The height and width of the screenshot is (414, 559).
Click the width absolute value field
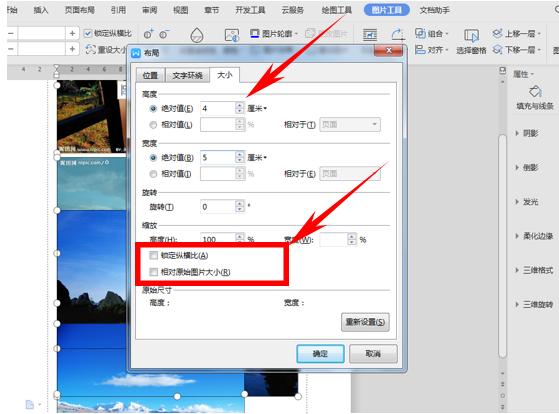pyautogui.click(x=217, y=158)
